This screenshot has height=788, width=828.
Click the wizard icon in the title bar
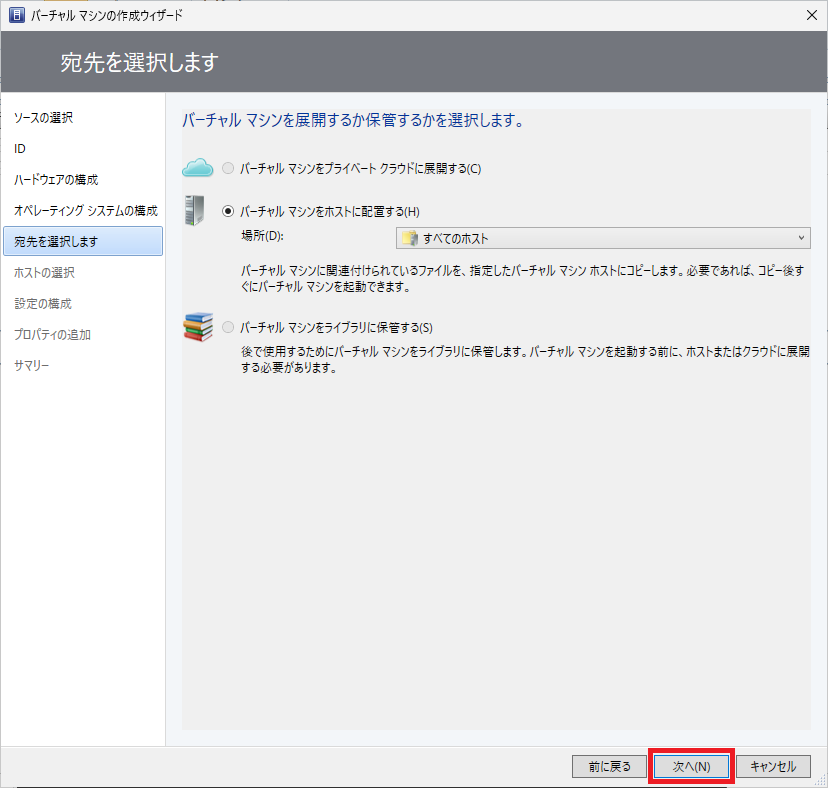[16, 15]
